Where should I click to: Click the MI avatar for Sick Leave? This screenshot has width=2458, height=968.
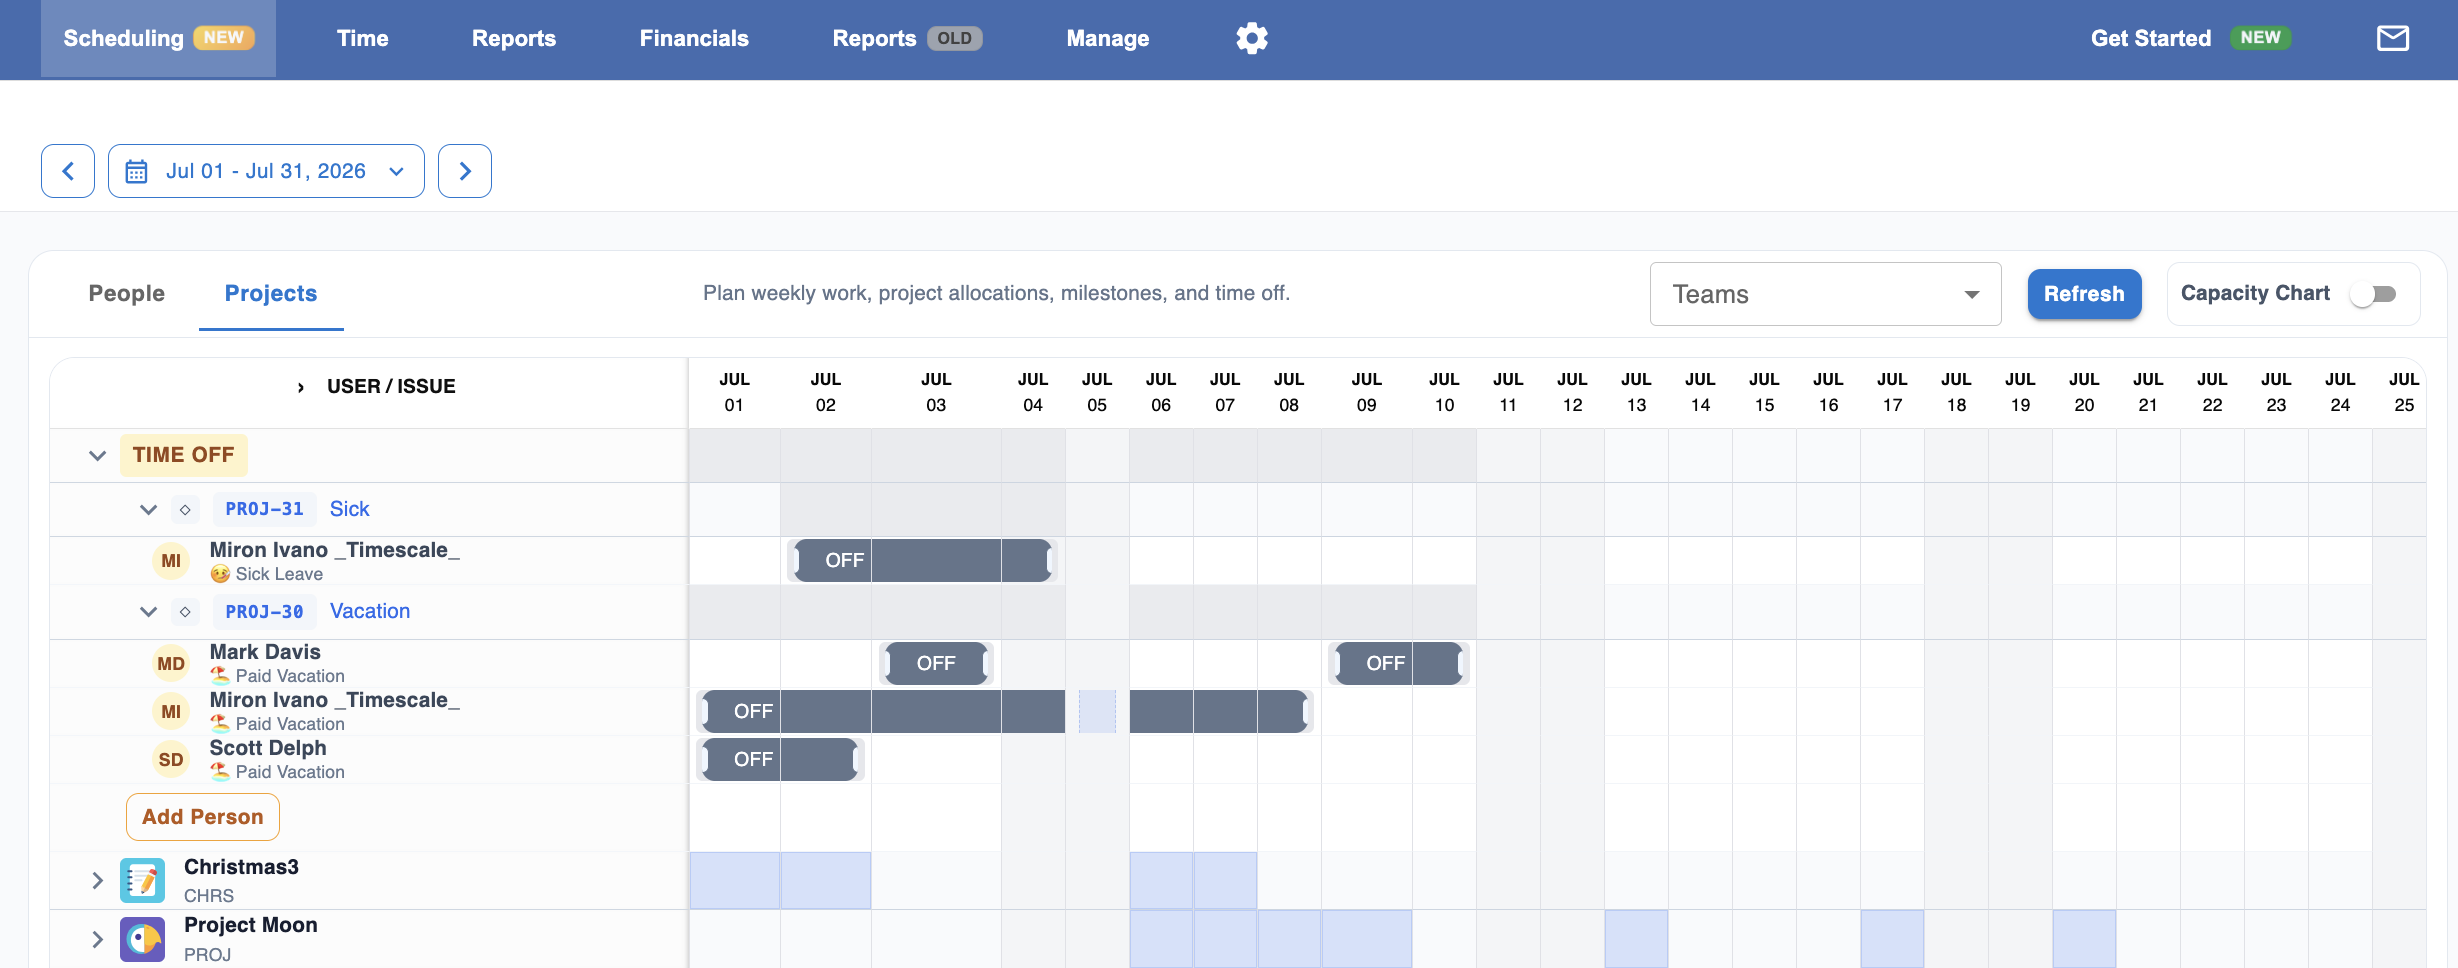pos(171,561)
